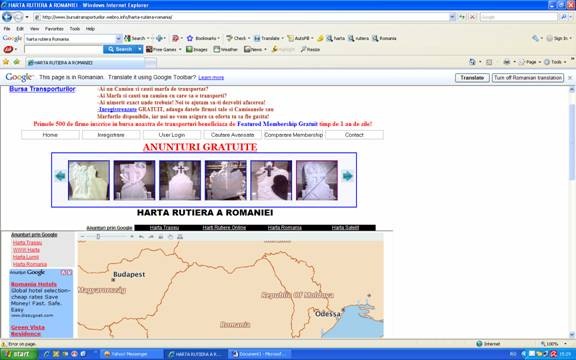Open the Edit menu
The height and width of the screenshot is (360, 576).
pyautogui.click(x=20, y=29)
